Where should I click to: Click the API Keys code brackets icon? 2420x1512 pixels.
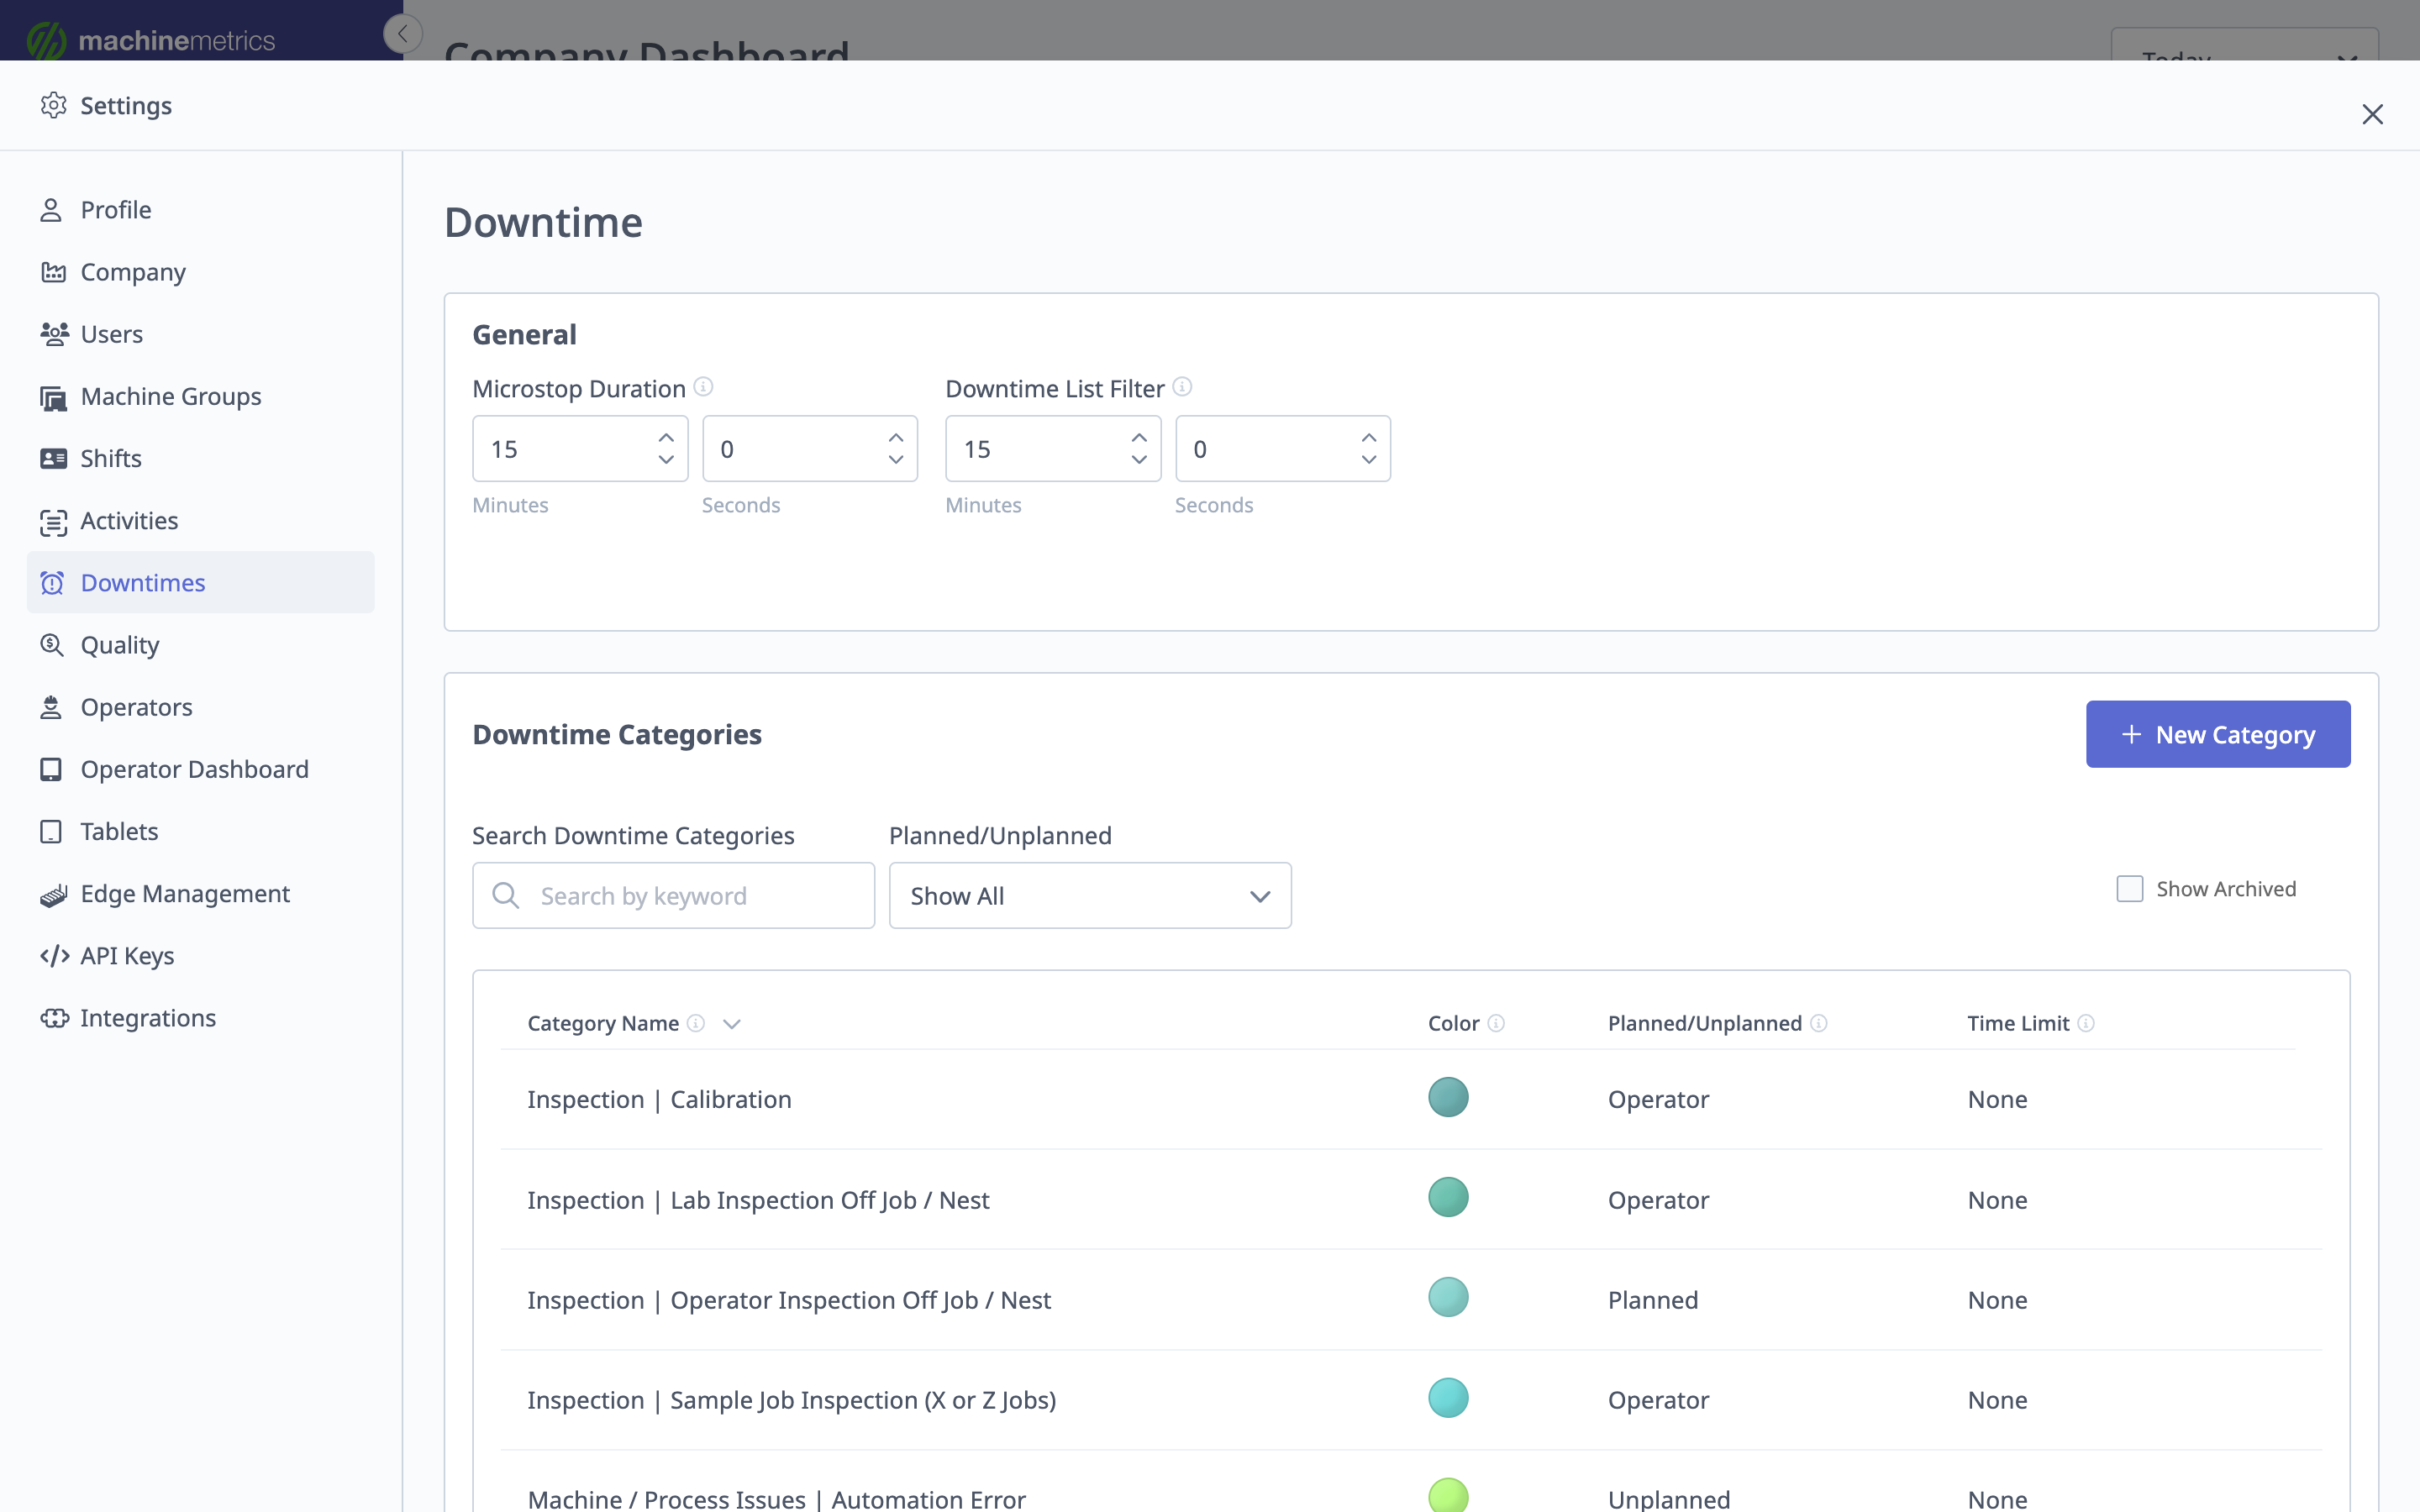pyautogui.click(x=54, y=956)
